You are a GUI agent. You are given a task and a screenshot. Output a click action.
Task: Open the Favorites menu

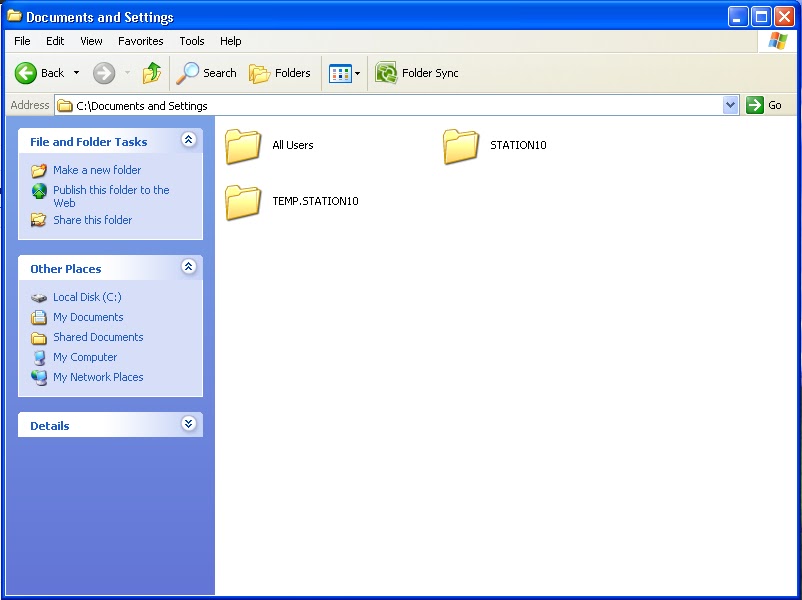140,41
